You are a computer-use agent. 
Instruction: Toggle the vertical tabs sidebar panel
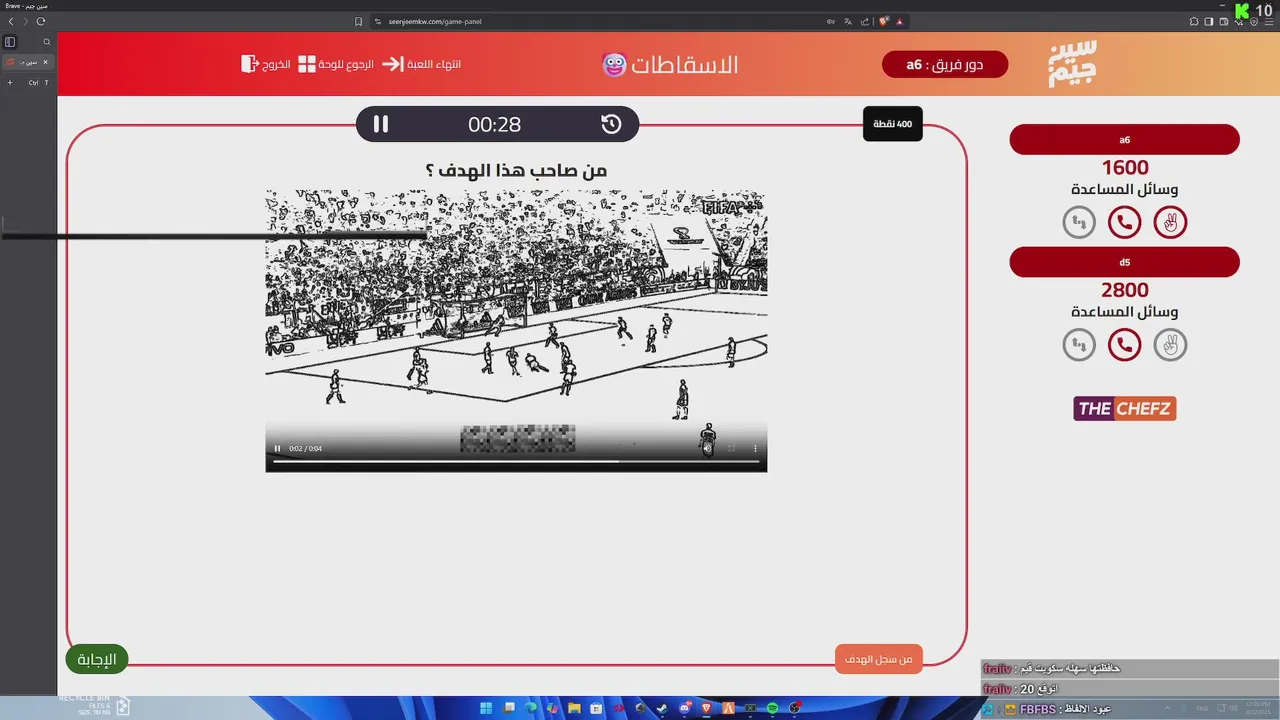coord(10,42)
